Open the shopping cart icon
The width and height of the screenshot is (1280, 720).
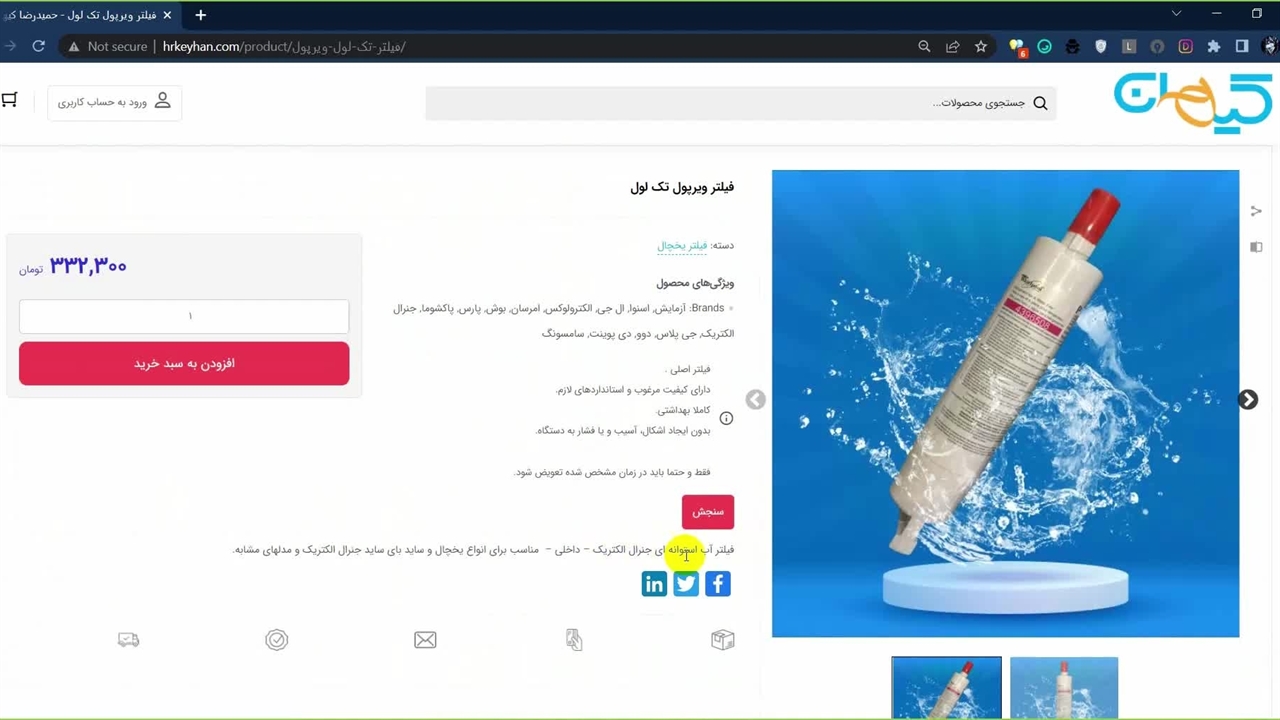(x=10, y=100)
